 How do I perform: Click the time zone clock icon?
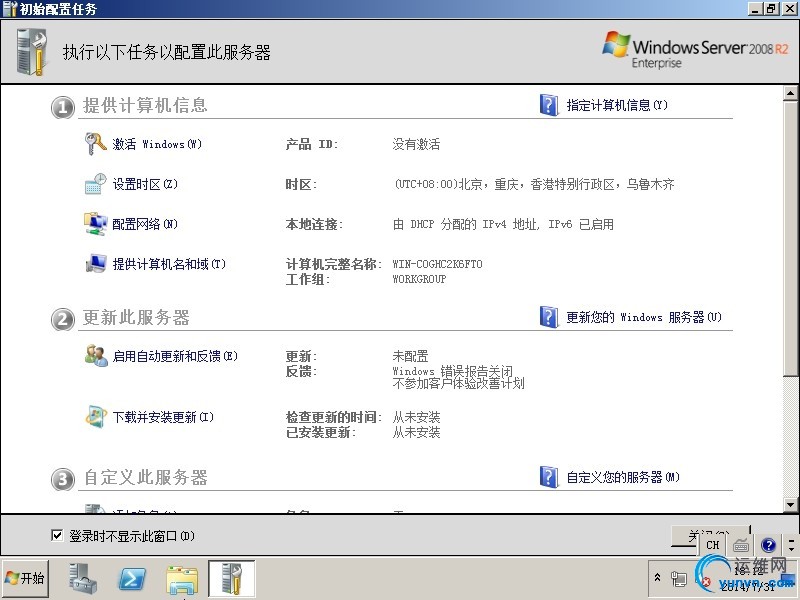(x=95, y=184)
